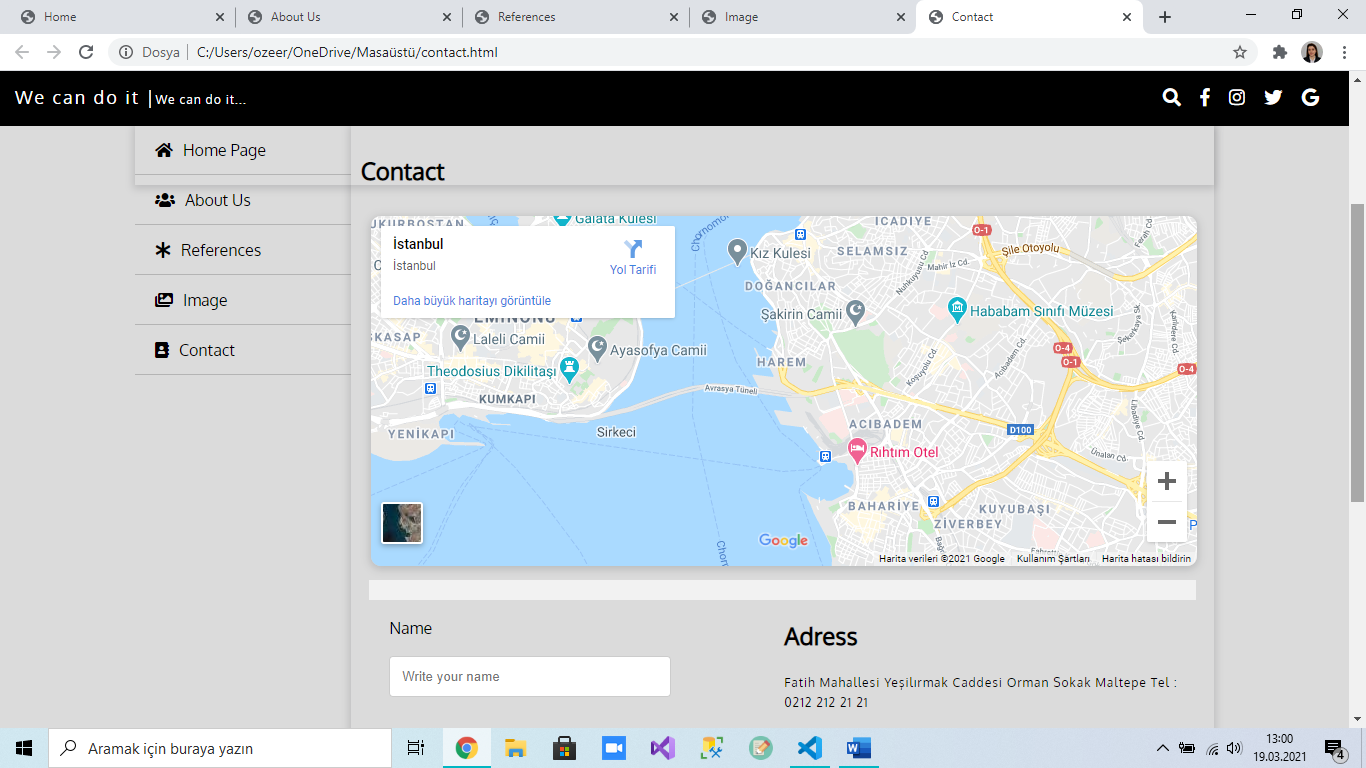The image size is (1366, 768).
Task: Click the Facebook icon in the header
Action: click(1204, 97)
